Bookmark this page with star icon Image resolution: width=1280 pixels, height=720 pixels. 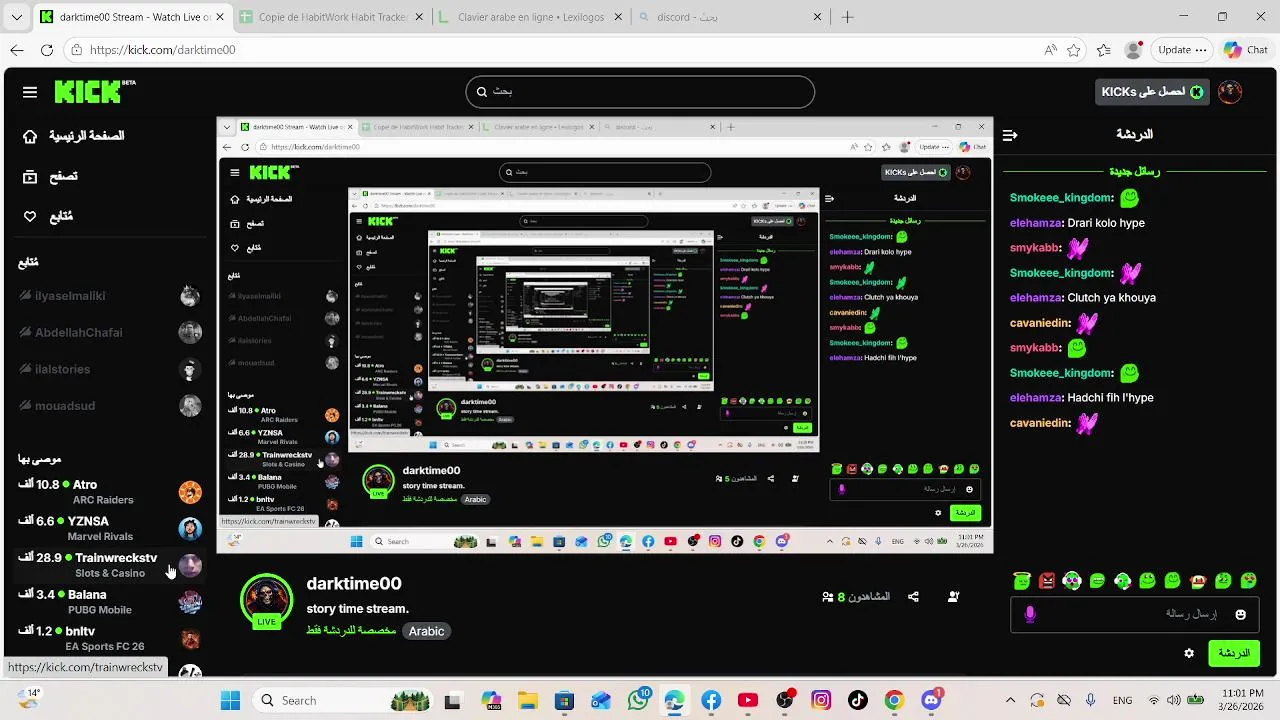tap(1073, 50)
